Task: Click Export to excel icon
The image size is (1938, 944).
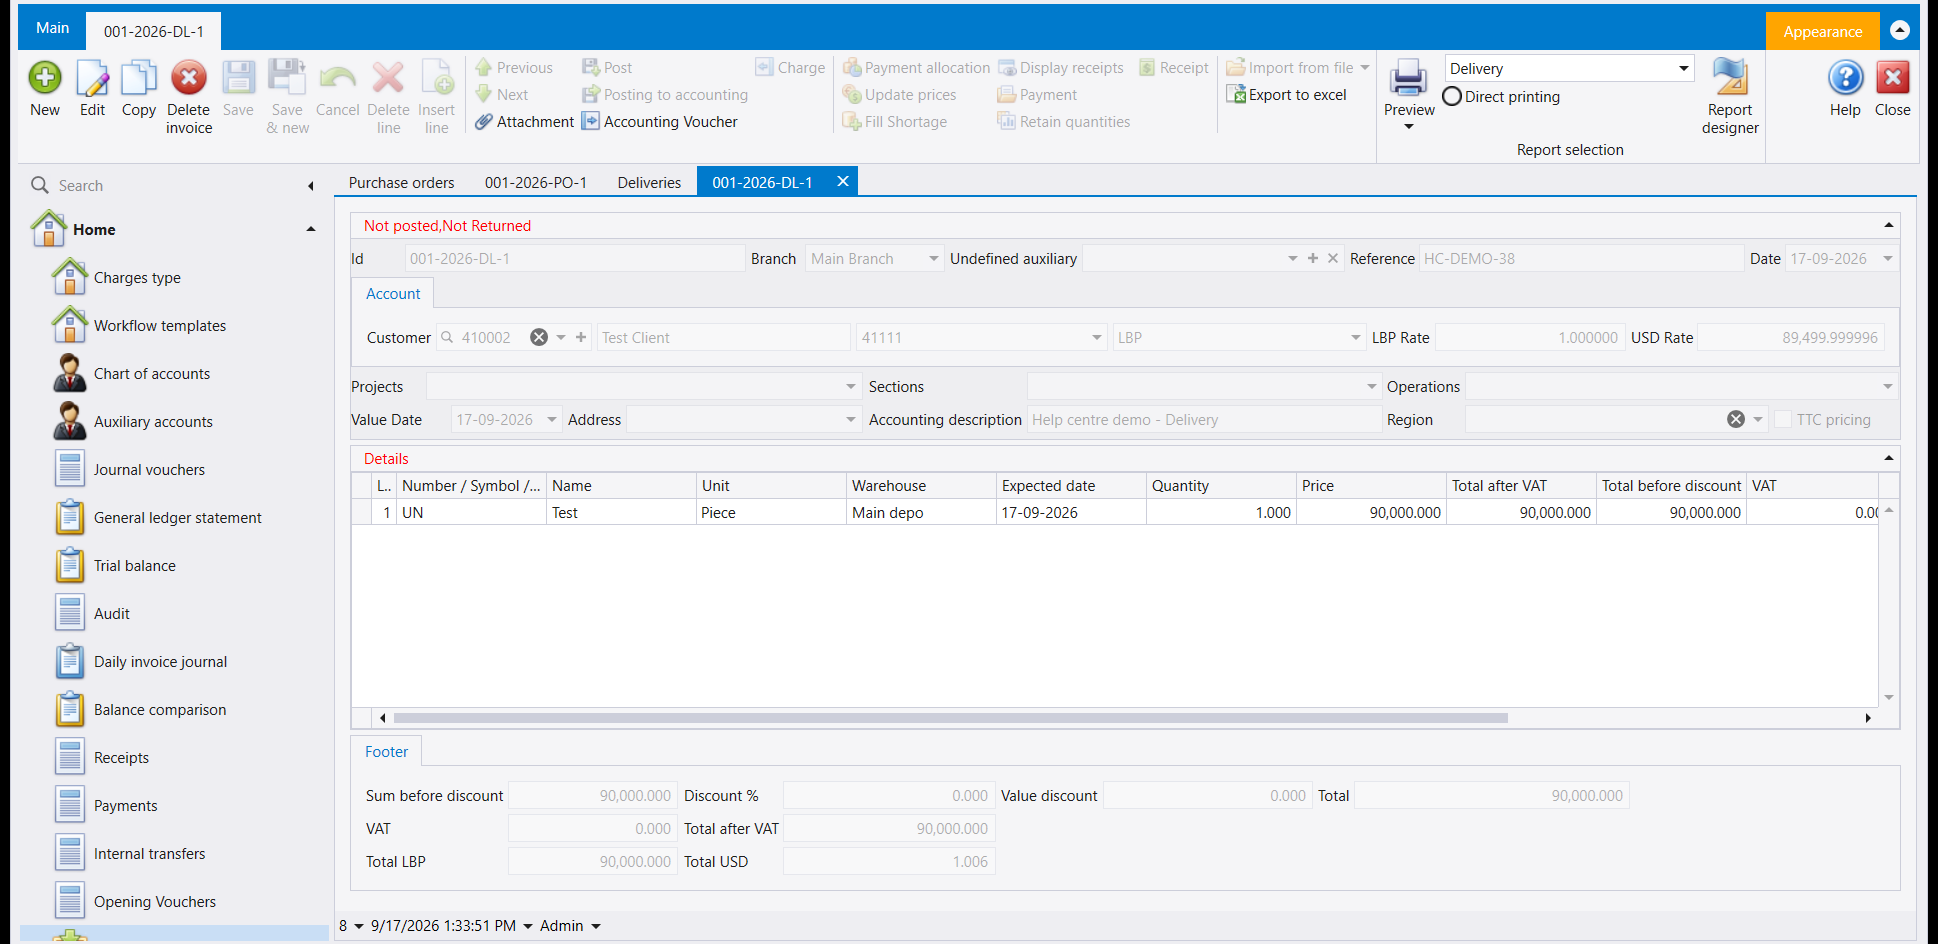Action: click(1287, 95)
